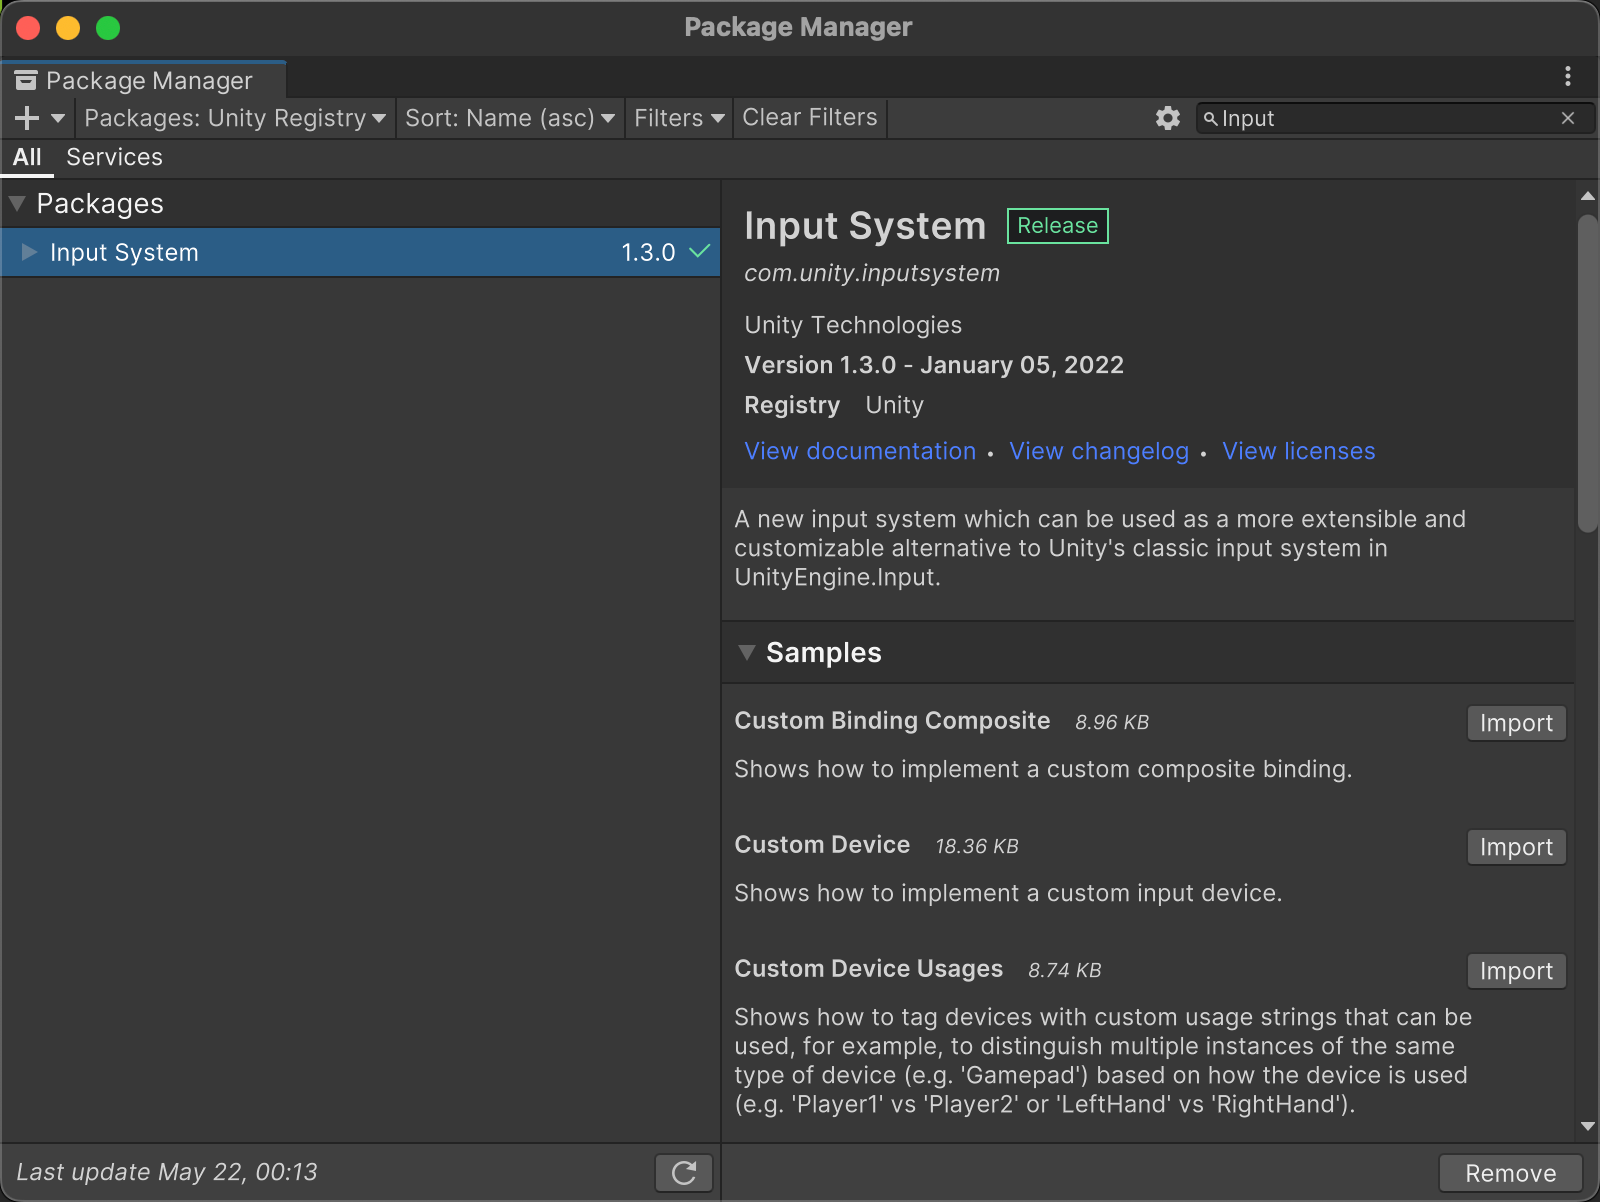Click the Registry label in details
This screenshot has height=1202, width=1600.
click(x=792, y=405)
